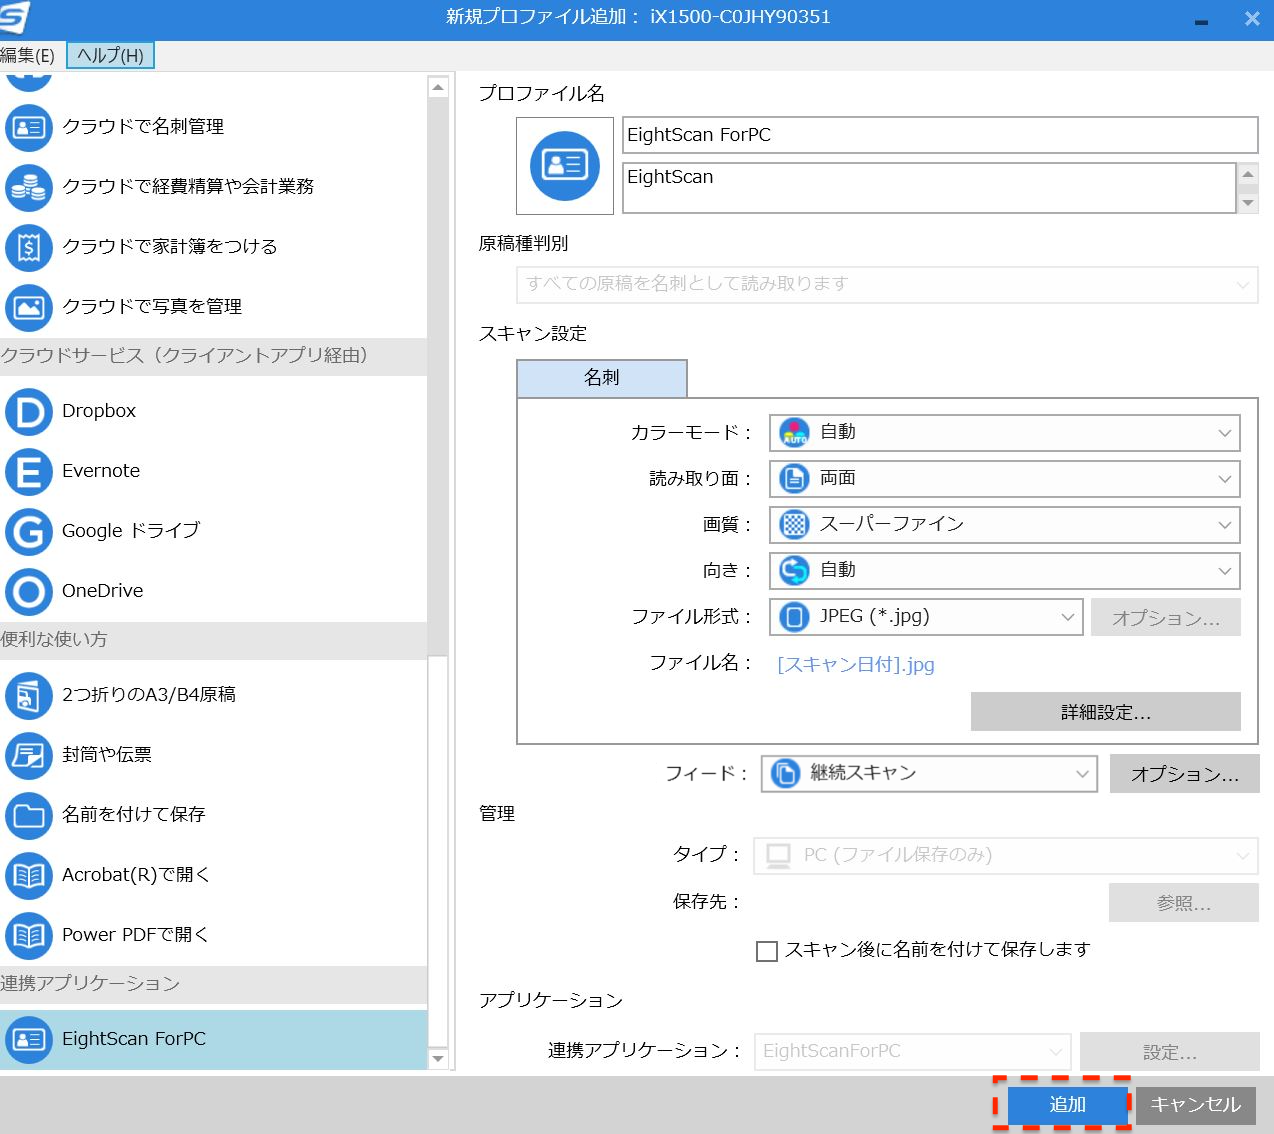Viewport: 1274px width, 1134px height.
Task: Open the 連携アプリケーション dropdown
Action: 912,1051
